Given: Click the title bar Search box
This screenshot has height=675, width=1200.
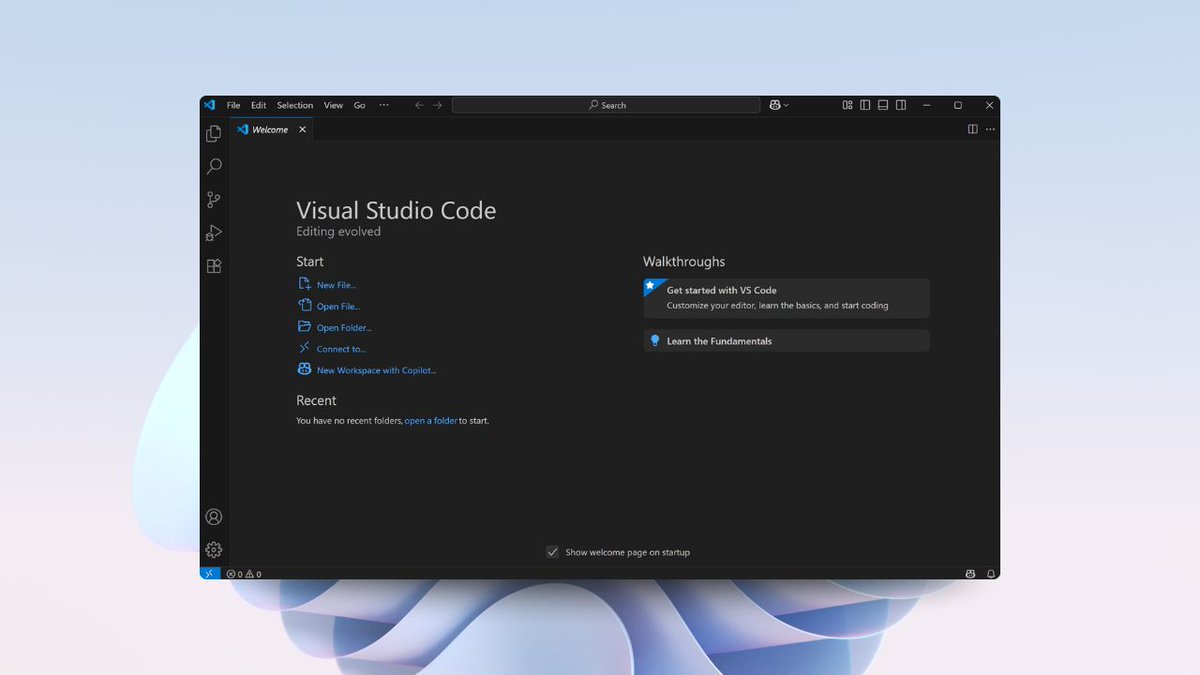Looking at the screenshot, I should click(606, 105).
